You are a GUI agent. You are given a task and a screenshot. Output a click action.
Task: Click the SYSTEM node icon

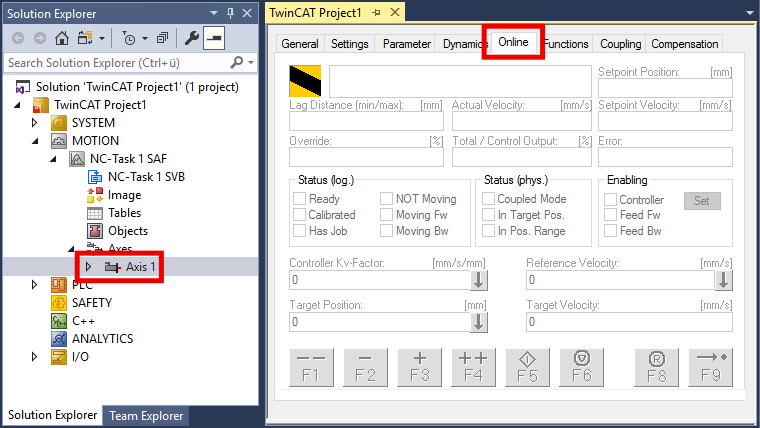tap(59, 123)
